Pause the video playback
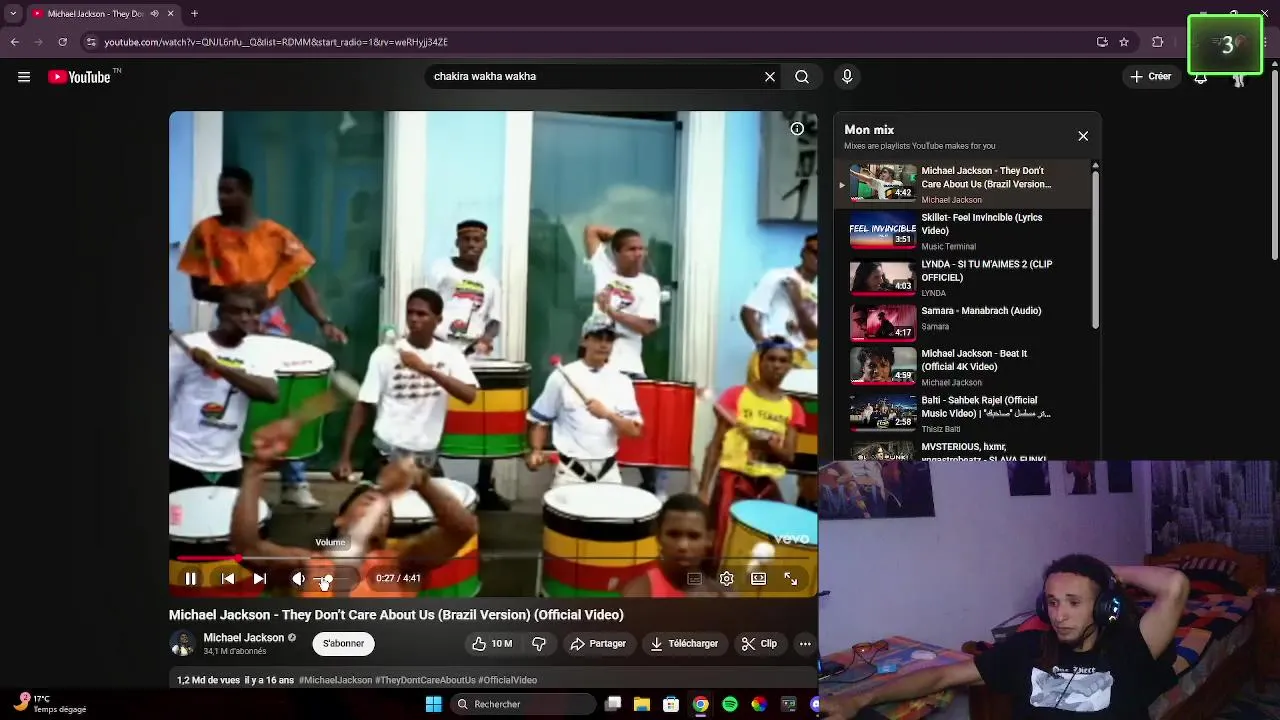 [190, 578]
